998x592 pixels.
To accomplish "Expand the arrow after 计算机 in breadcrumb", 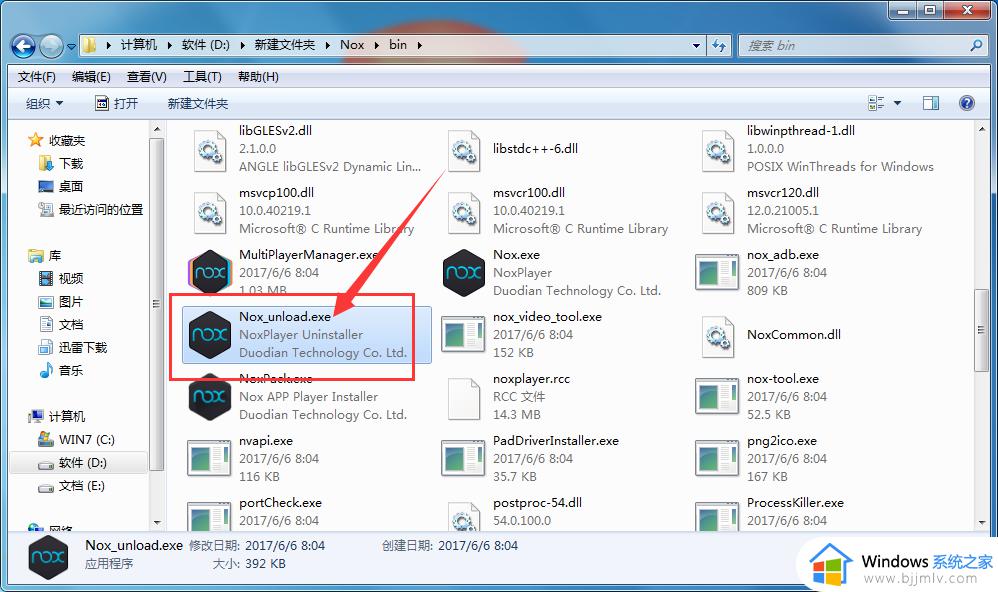I will tap(169, 45).
